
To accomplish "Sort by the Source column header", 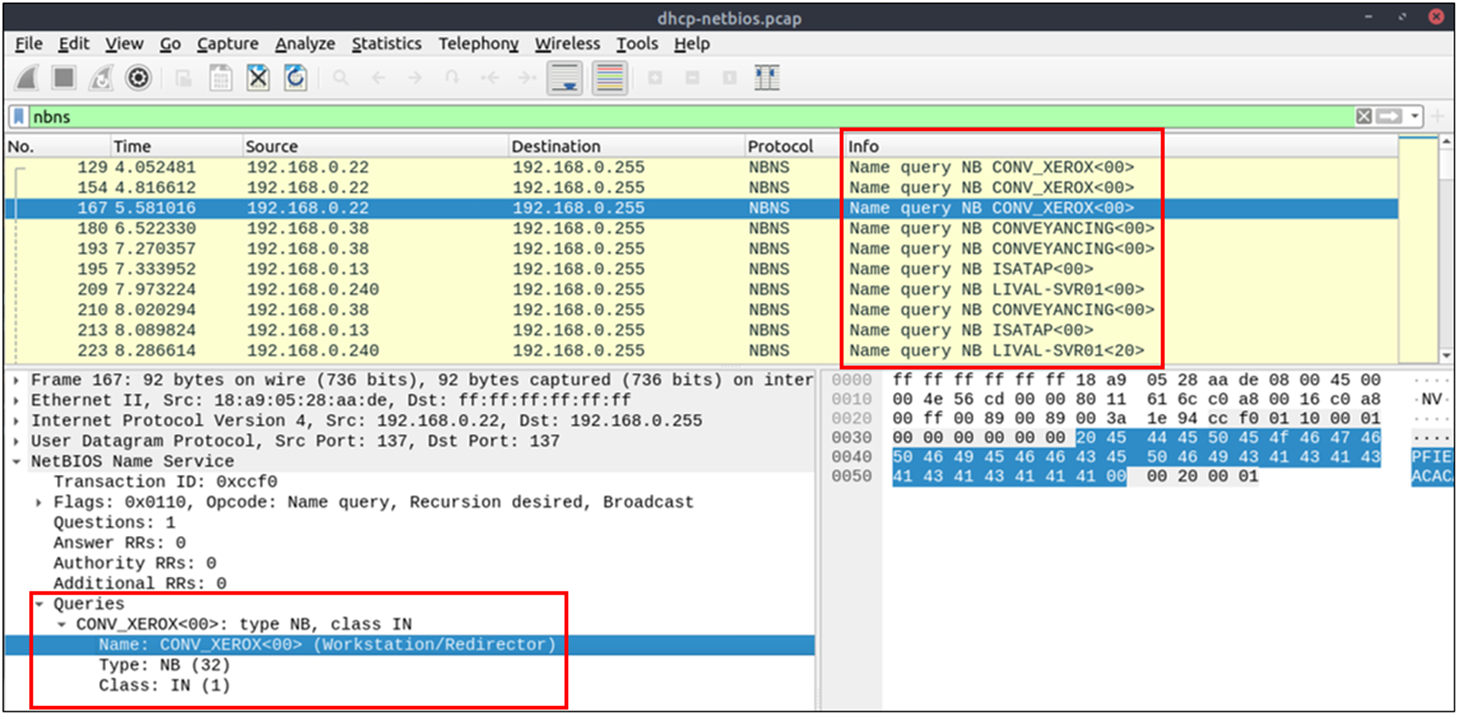I will pos(374,146).
